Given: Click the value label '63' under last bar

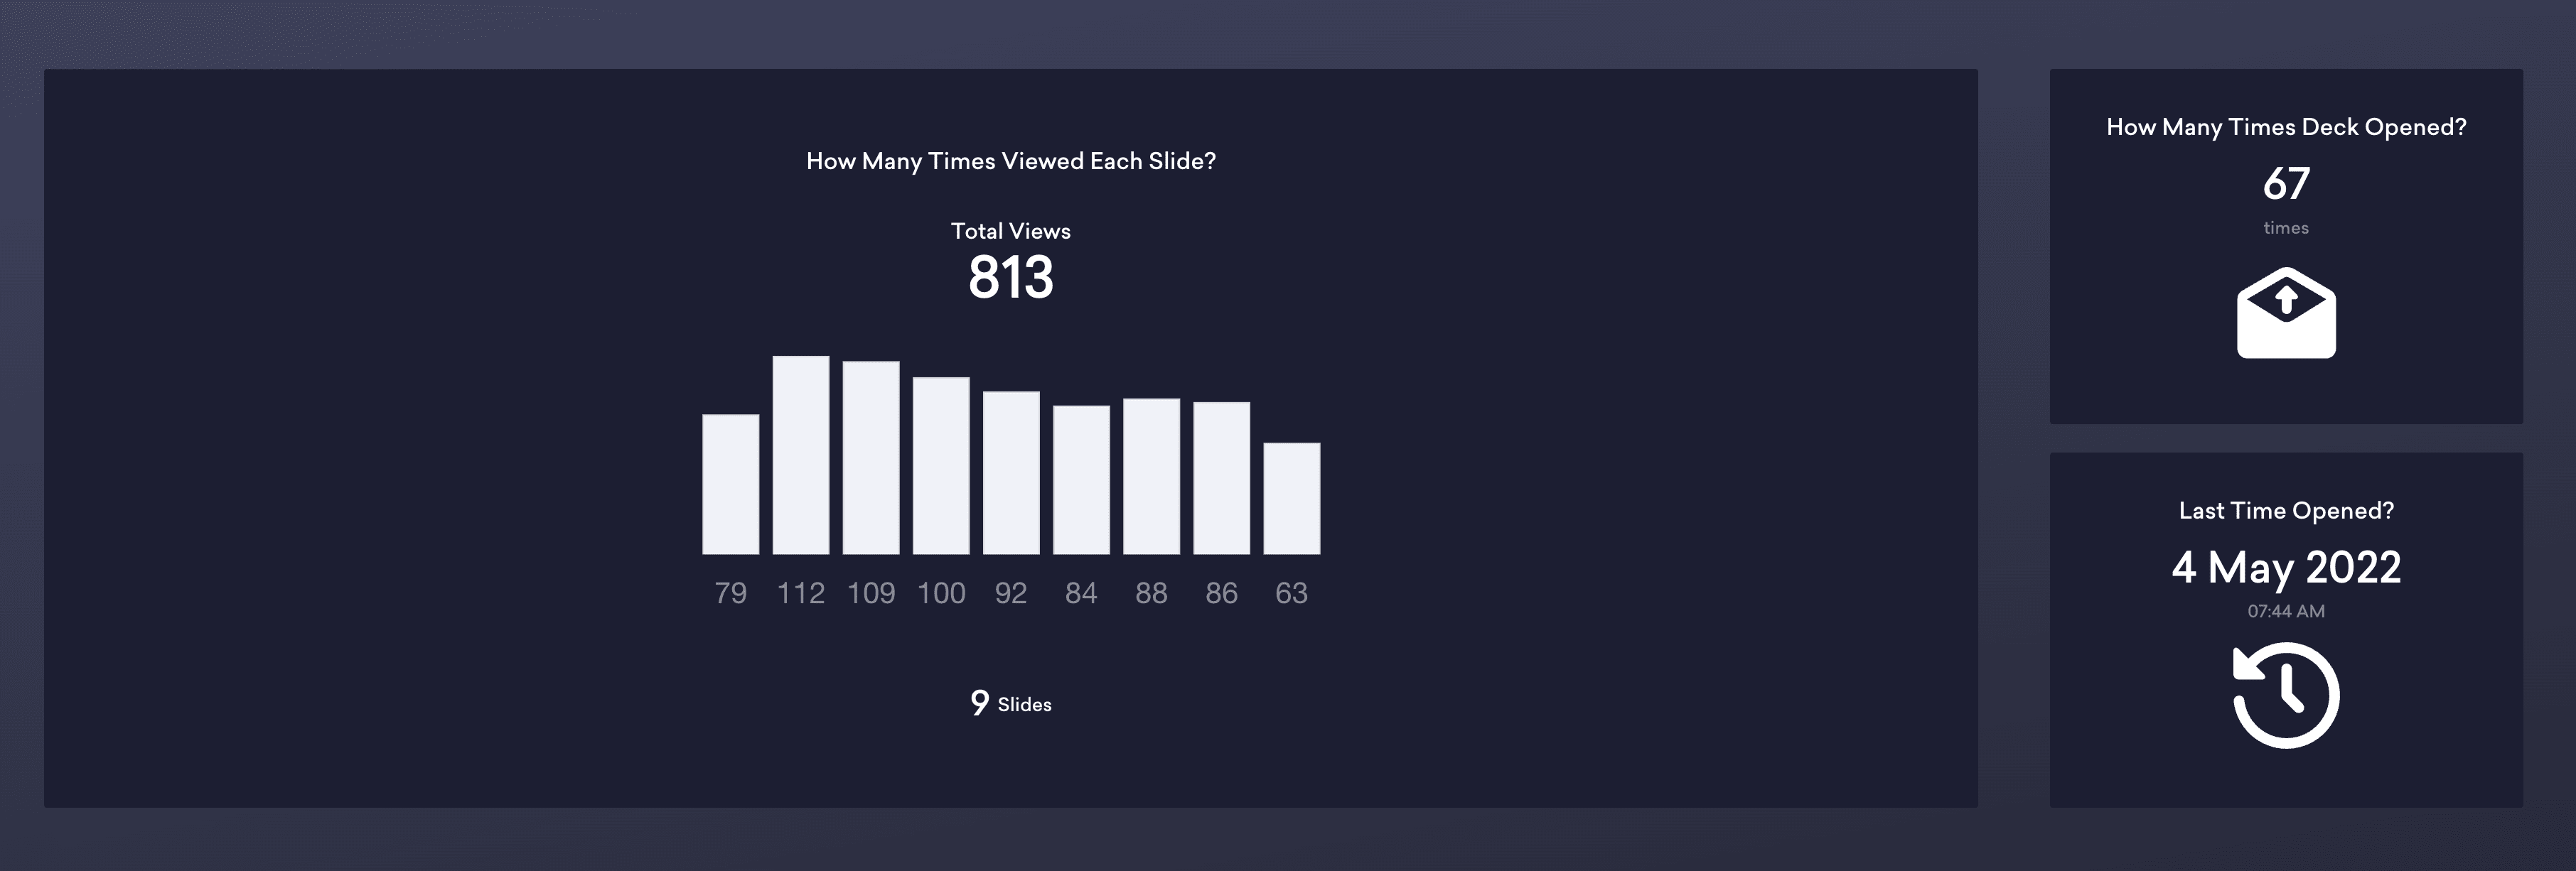Looking at the screenshot, I should 1291,593.
